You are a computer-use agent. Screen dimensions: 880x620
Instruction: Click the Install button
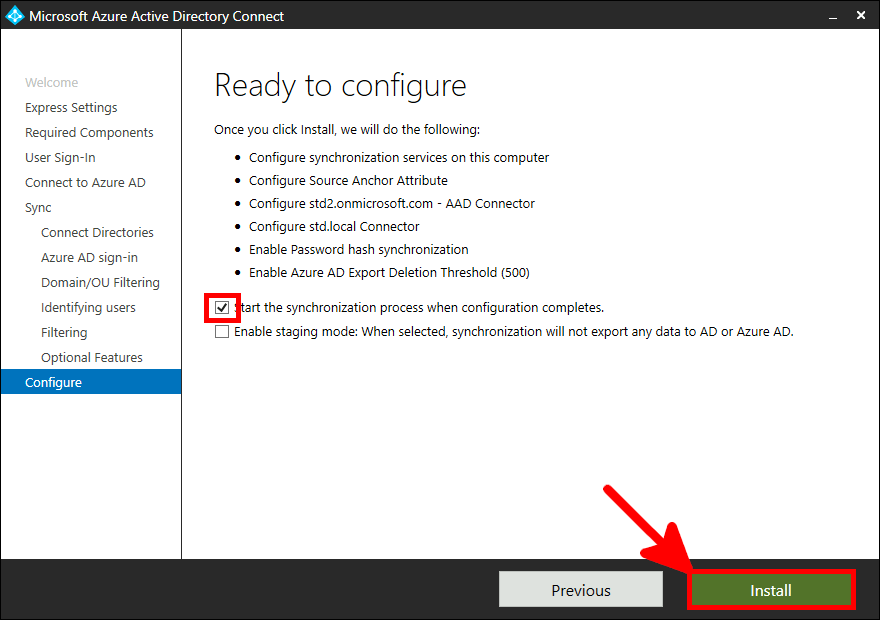[x=771, y=589]
